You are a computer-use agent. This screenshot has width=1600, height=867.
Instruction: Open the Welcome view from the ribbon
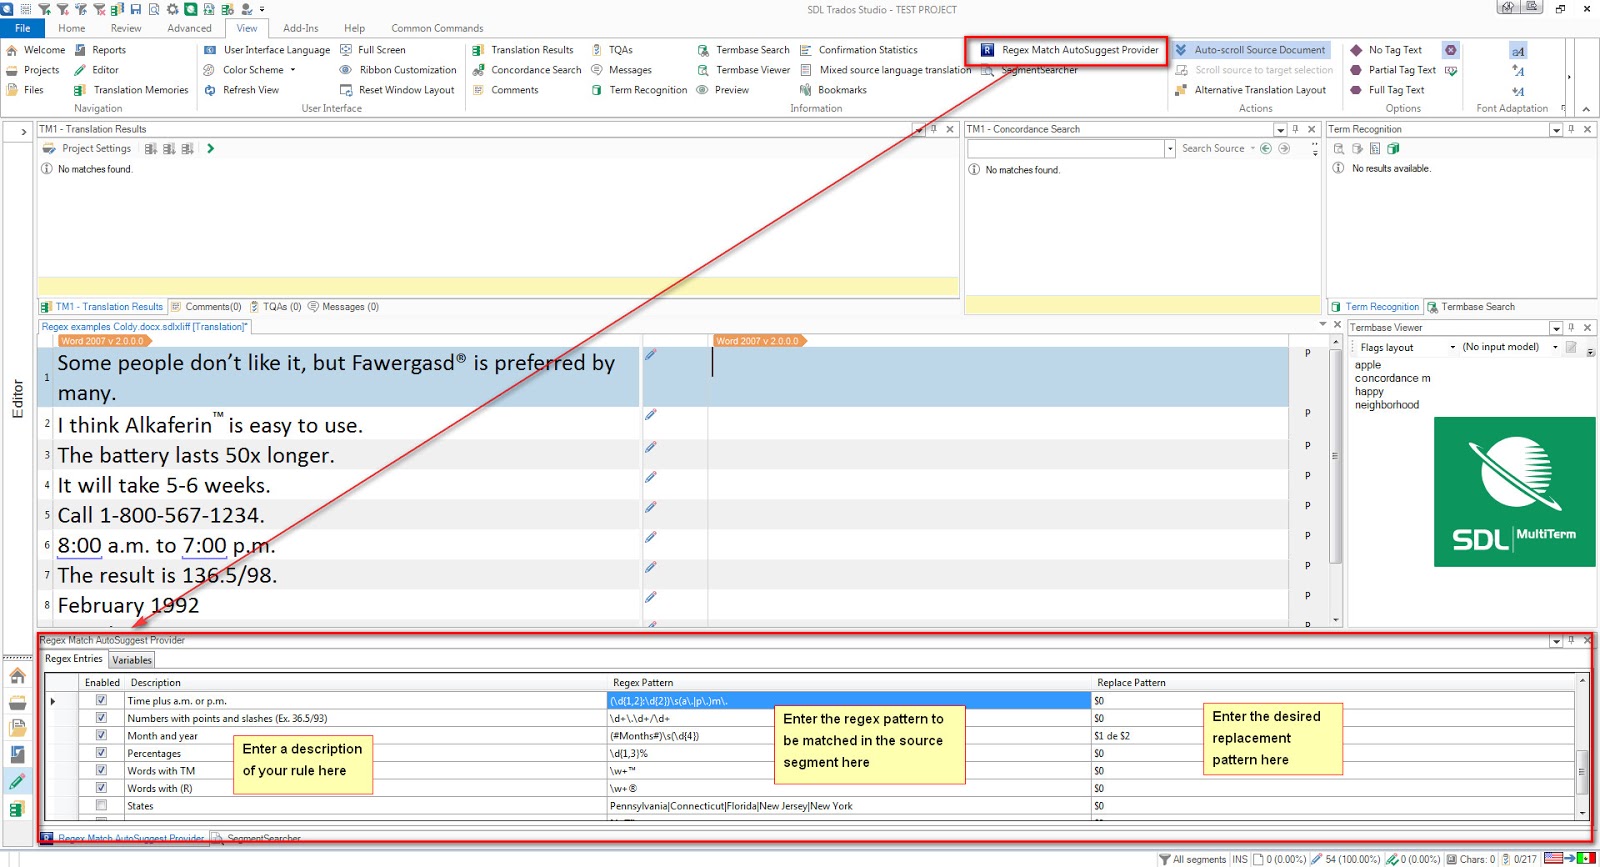[x=36, y=50]
